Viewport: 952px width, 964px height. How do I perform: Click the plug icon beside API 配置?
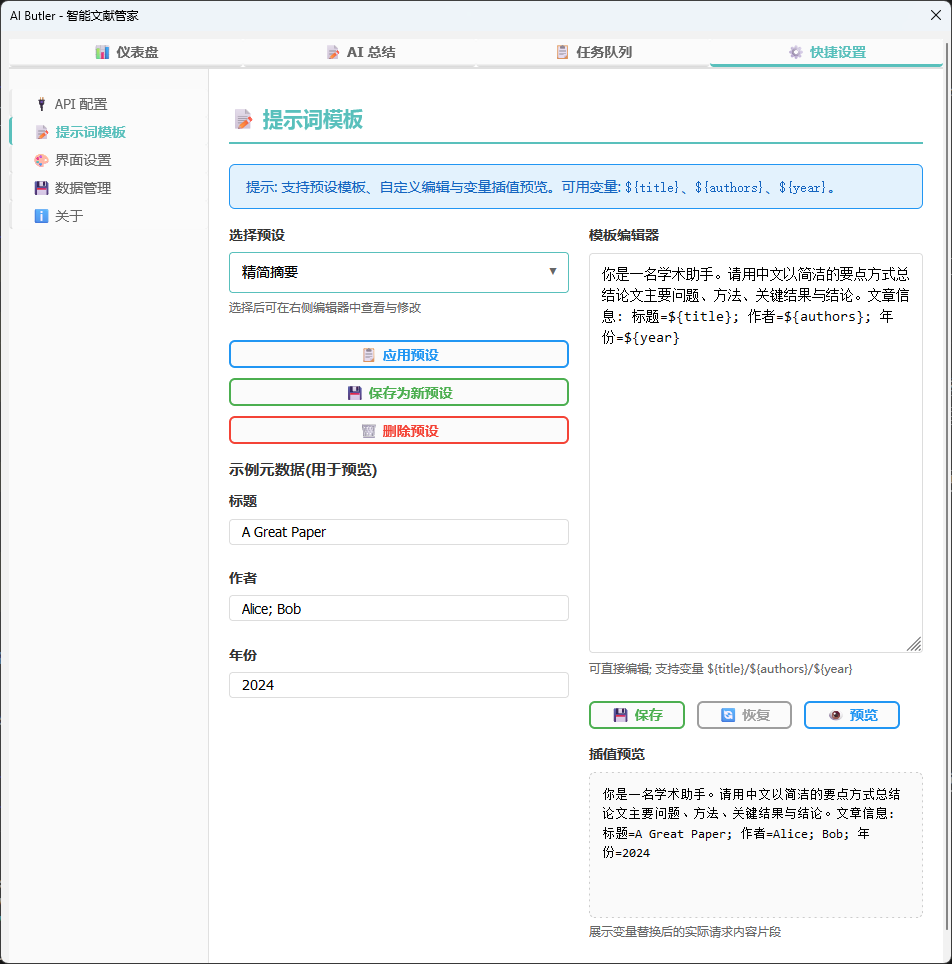pos(41,103)
